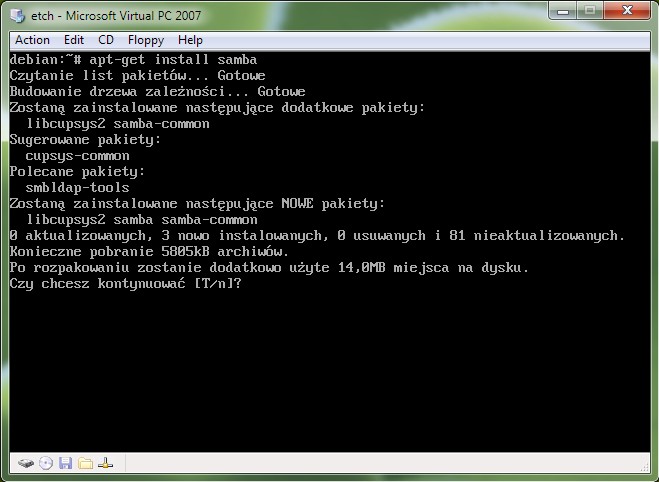Click the shared folders status icon
659x482 pixels.
point(85,464)
